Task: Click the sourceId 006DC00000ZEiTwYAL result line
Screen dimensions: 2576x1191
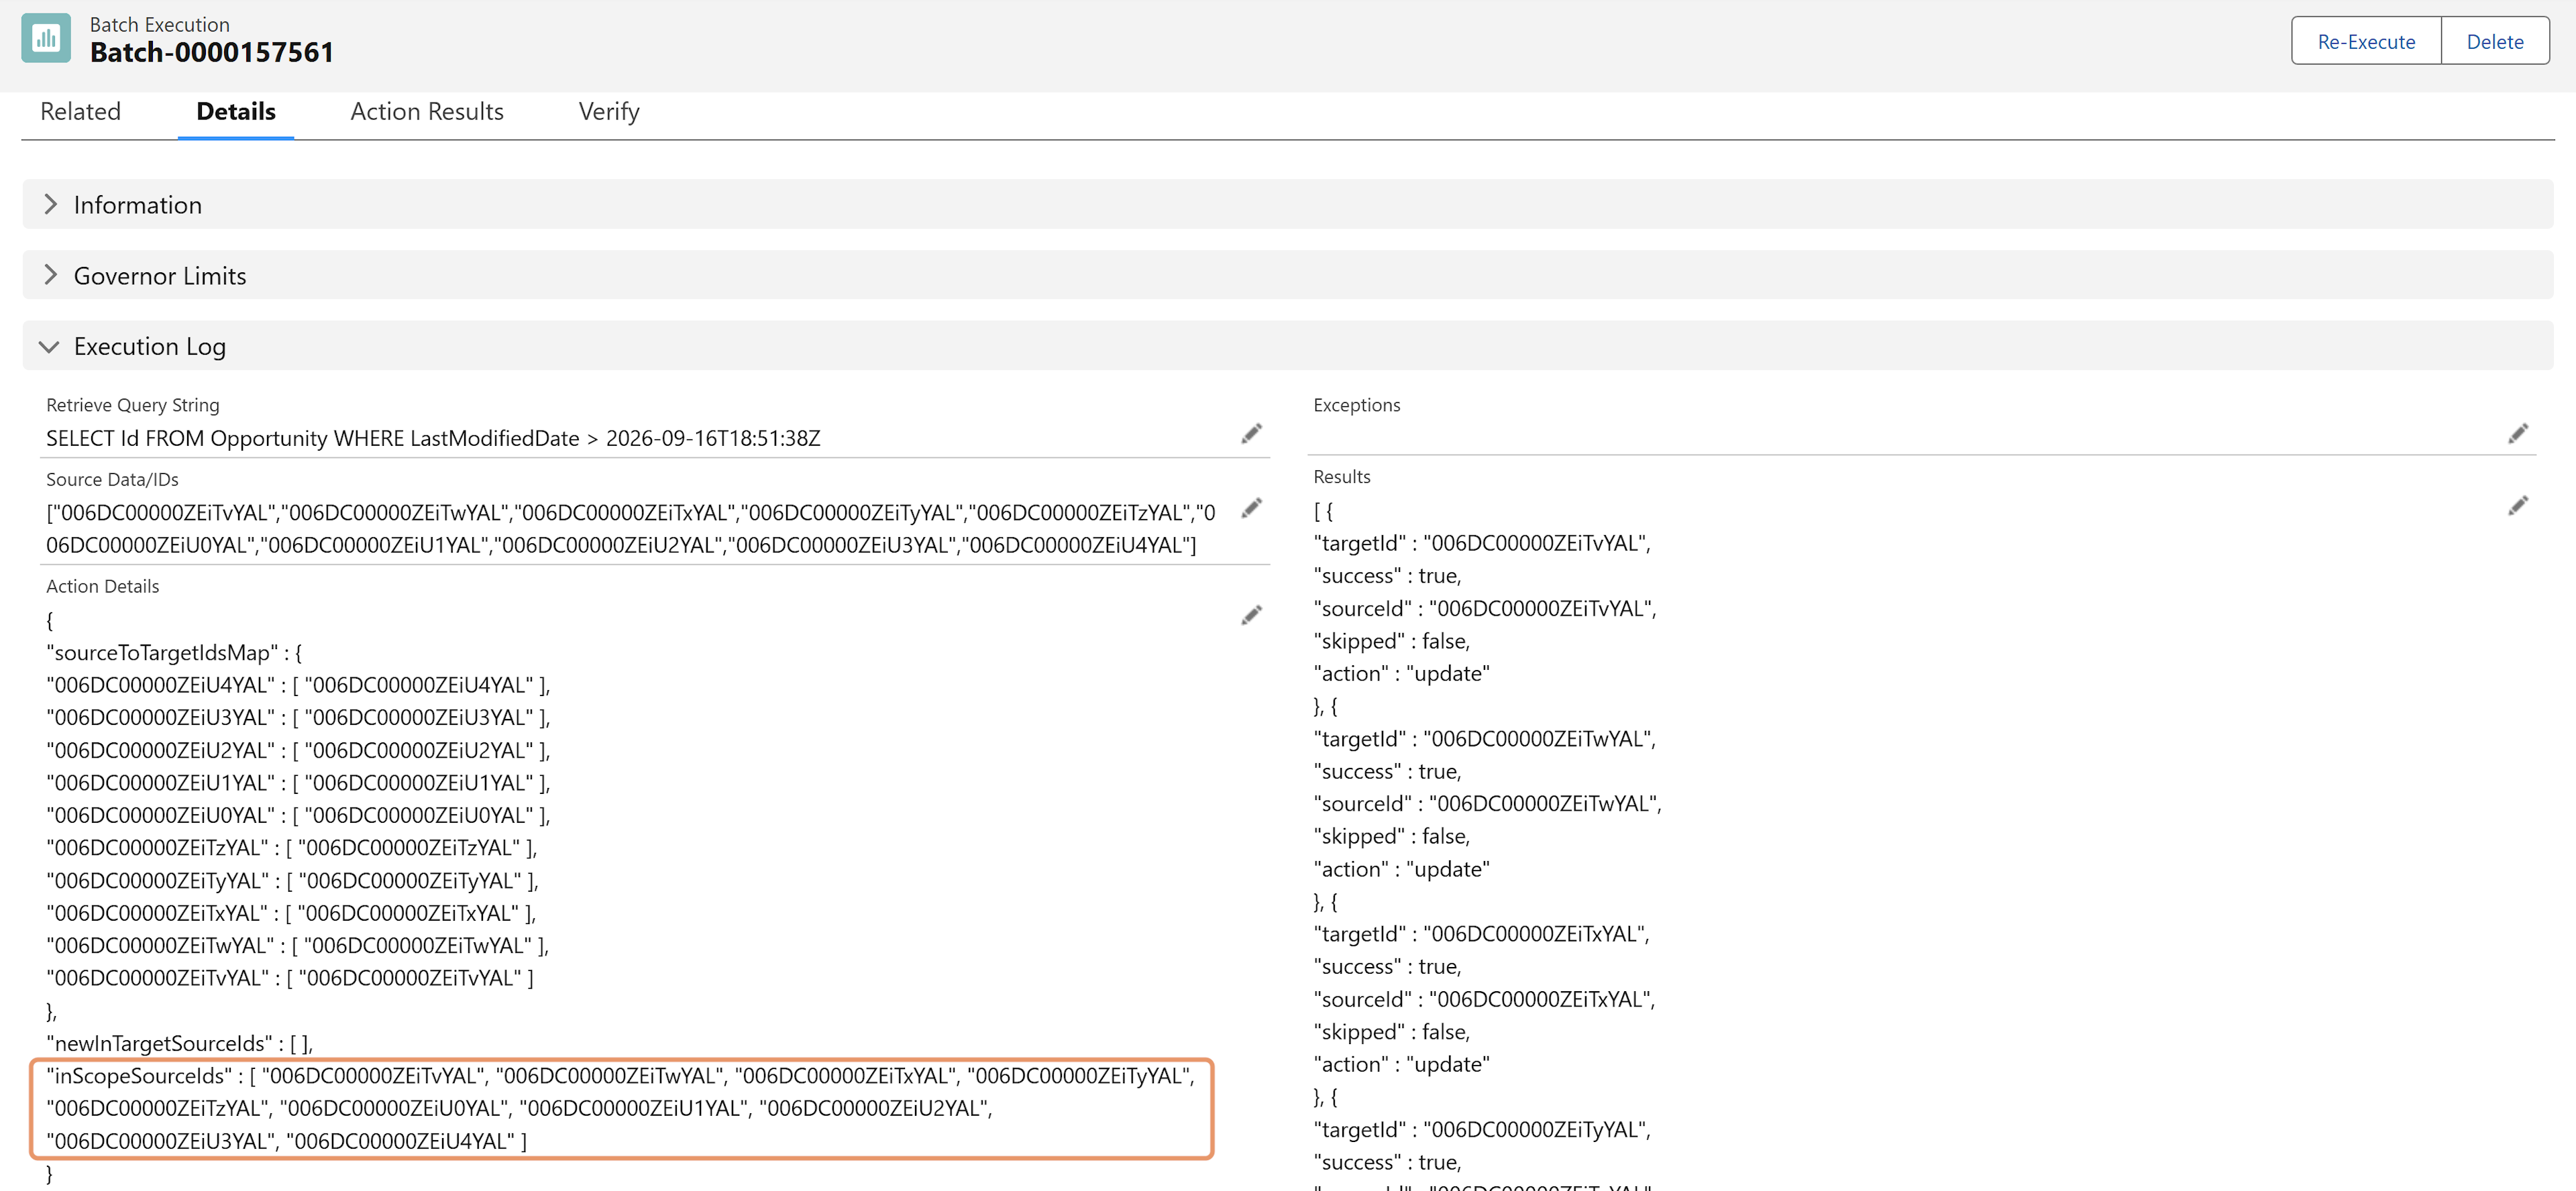Action: tap(1487, 804)
